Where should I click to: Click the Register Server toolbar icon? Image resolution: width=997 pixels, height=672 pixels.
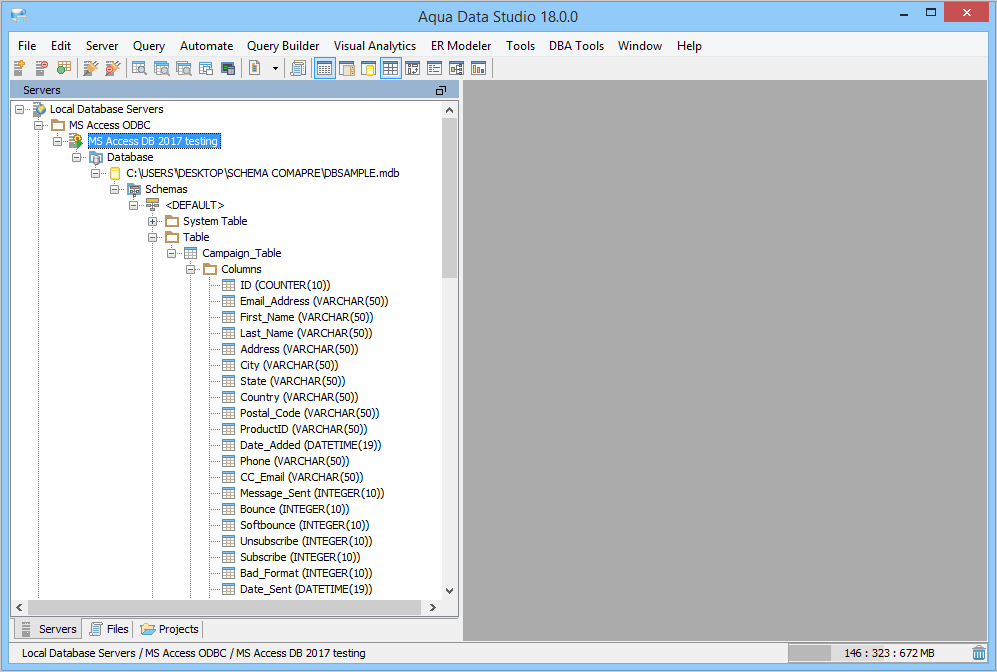point(19,68)
